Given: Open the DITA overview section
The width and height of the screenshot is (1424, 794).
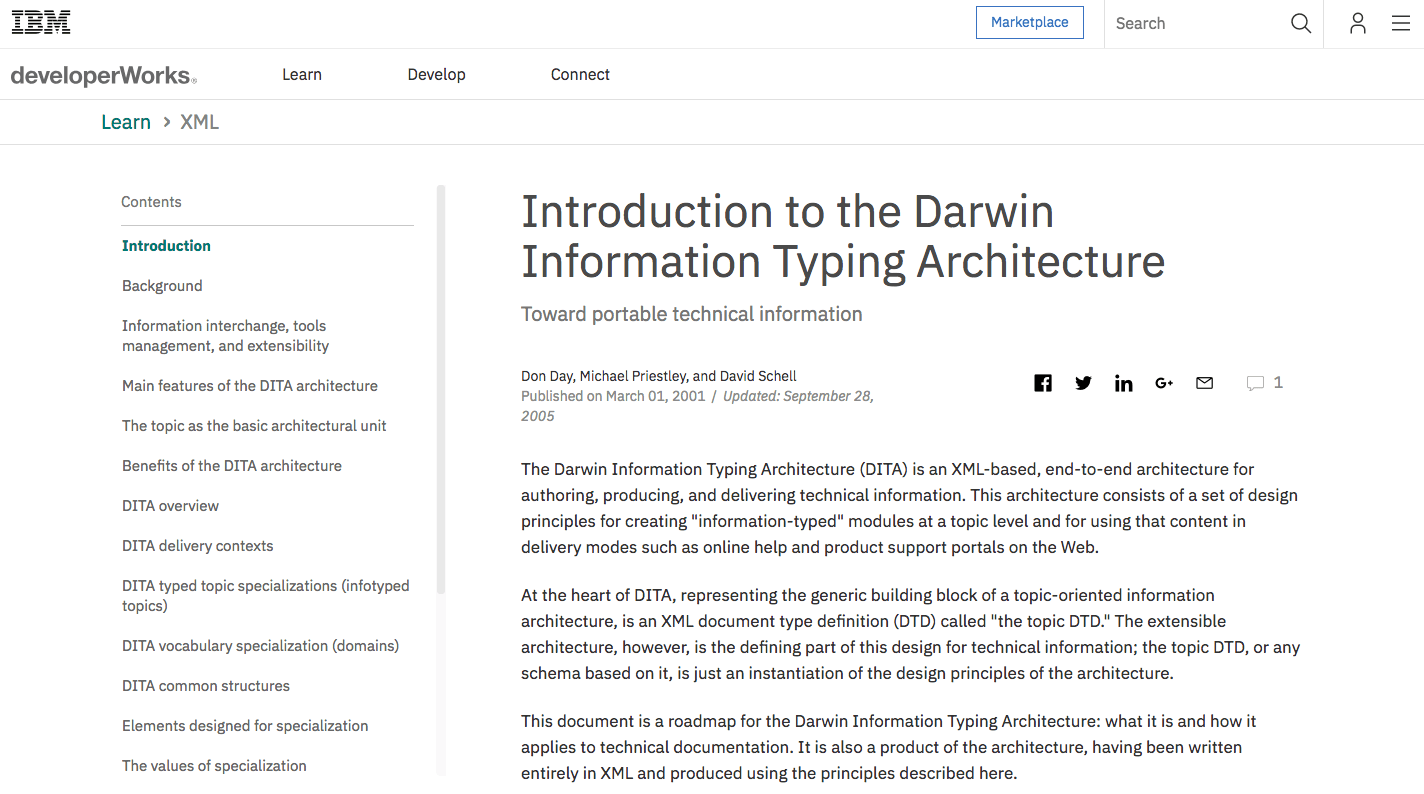Looking at the screenshot, I should click(x=170, y=506).
